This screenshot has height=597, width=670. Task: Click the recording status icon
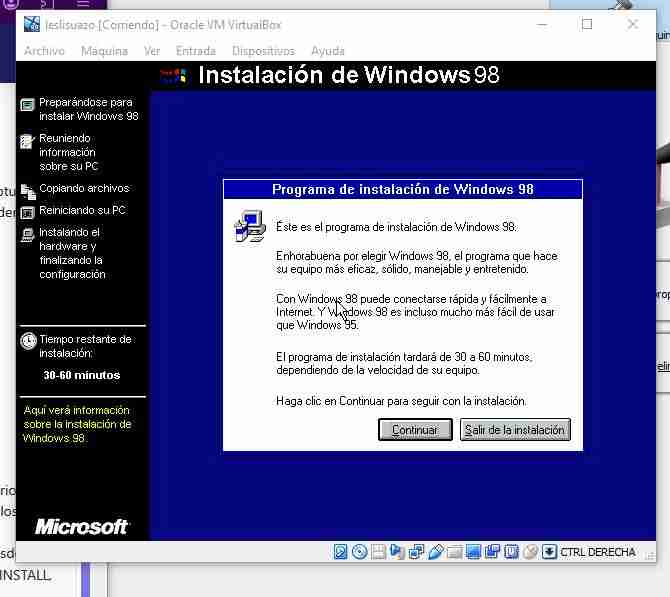pos(492,552)
